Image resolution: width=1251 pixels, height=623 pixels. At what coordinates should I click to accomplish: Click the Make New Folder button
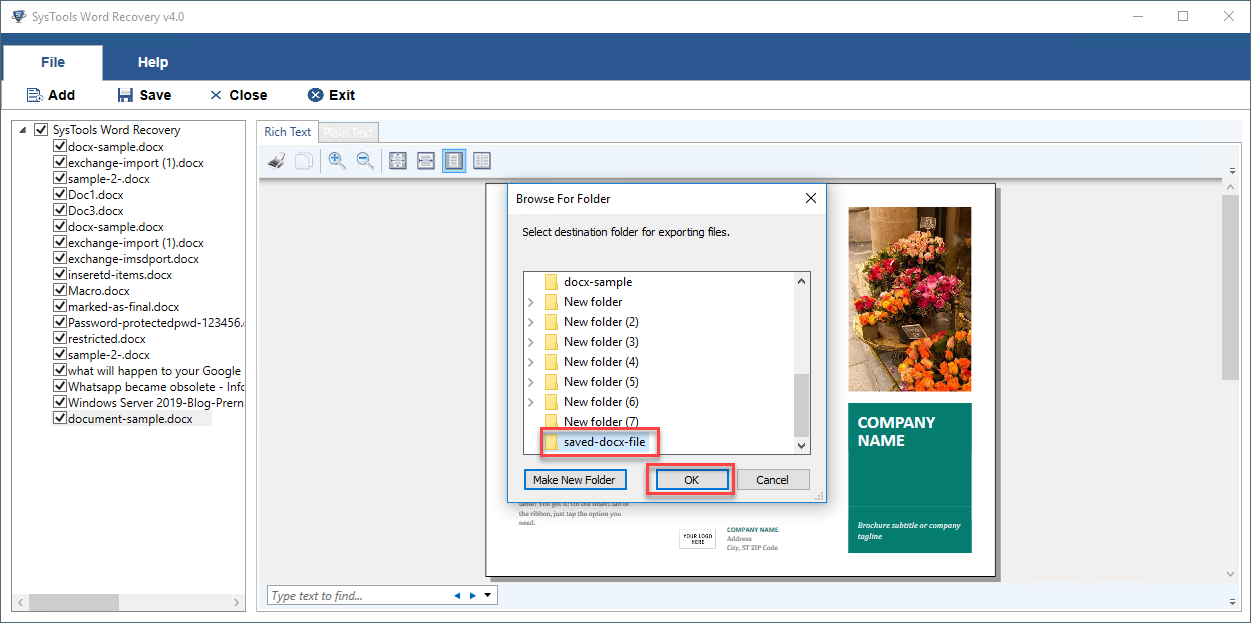click(575, 480)
